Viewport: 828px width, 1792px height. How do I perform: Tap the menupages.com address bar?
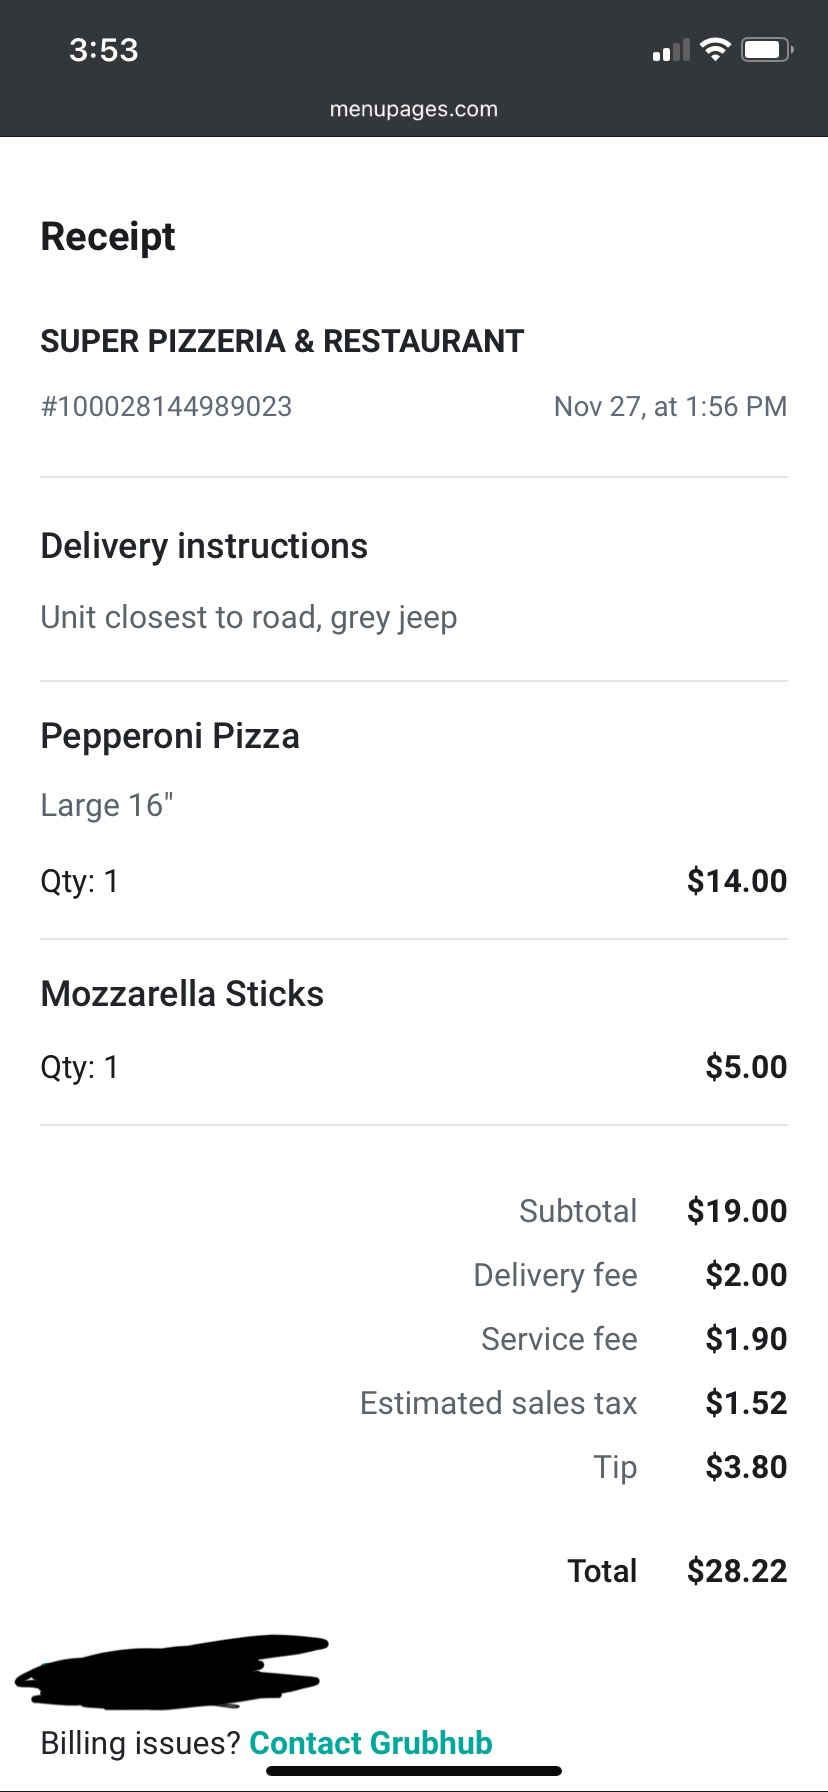(414, 109)
